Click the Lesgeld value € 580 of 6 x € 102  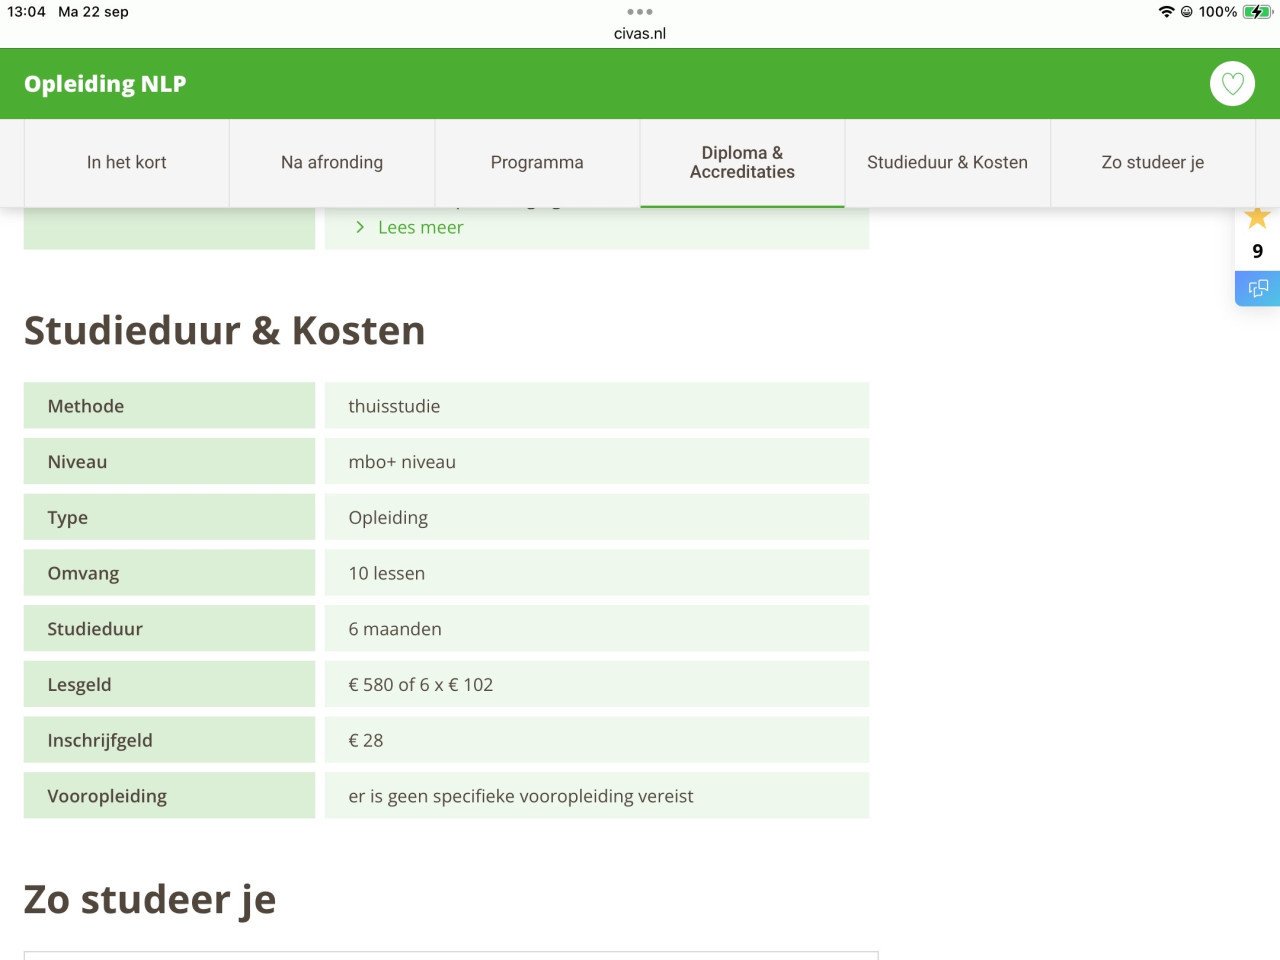pyautogui.click(x=420, y=685)
